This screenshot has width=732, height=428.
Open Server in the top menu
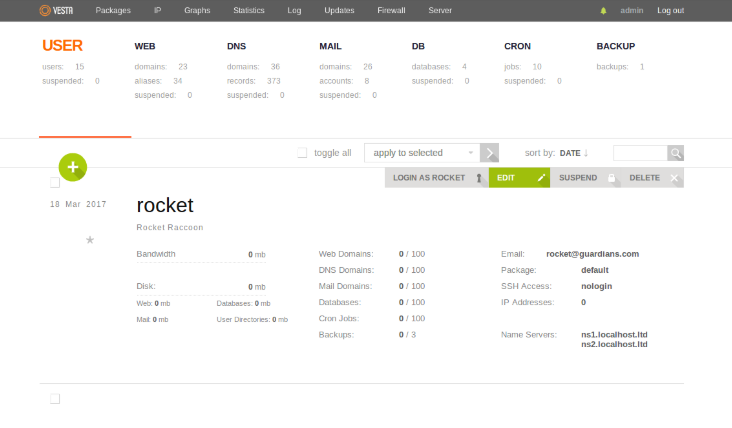click(440, 10)
